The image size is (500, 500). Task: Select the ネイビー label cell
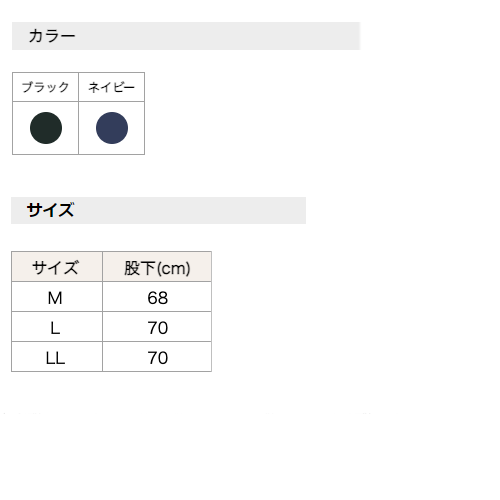coord(111,87)
